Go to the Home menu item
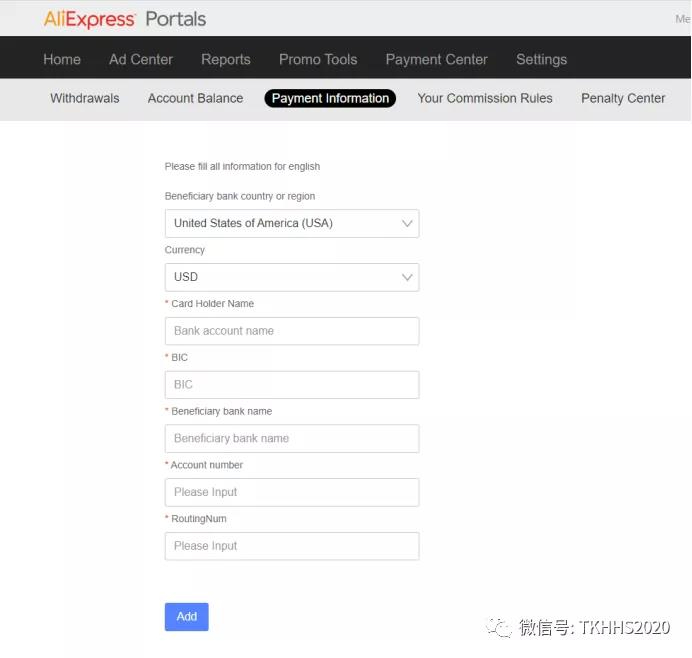The width and height of the screenshot is (692, 658). [x=62, y=59]
